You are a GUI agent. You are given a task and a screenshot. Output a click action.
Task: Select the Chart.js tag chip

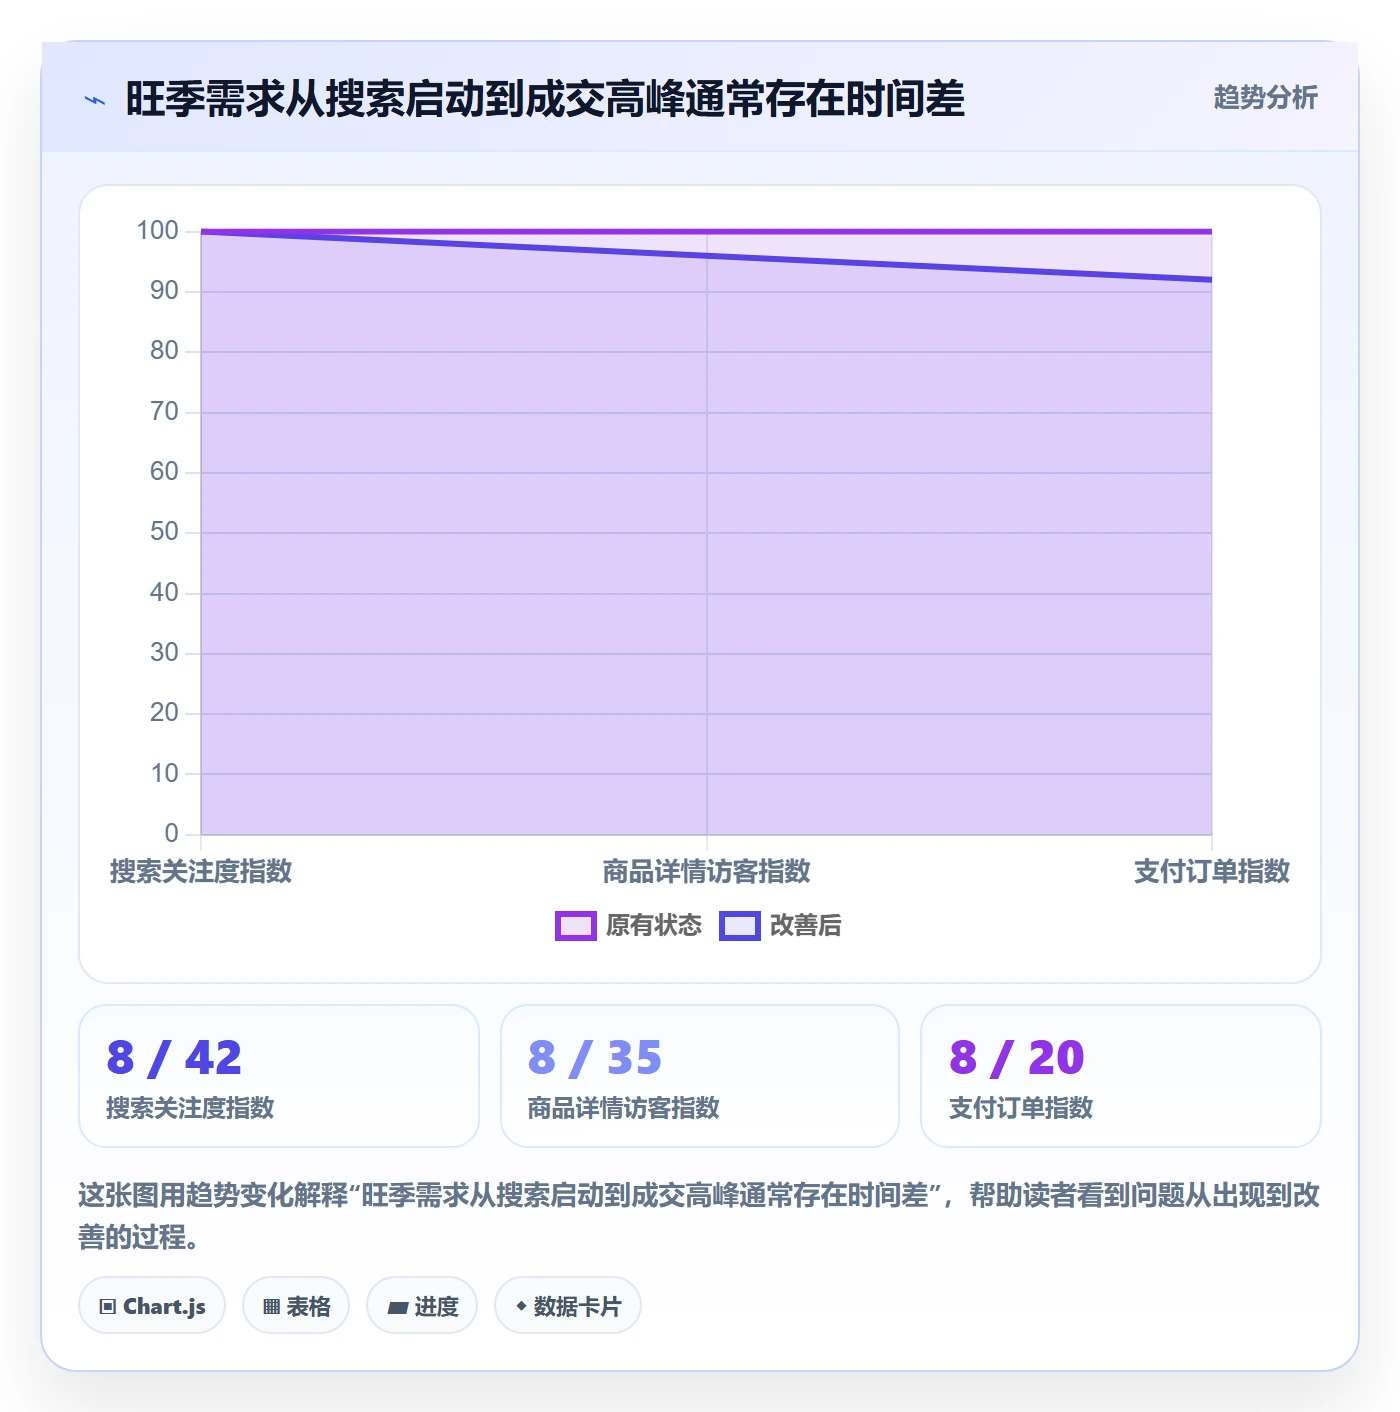click(152, 1305)
